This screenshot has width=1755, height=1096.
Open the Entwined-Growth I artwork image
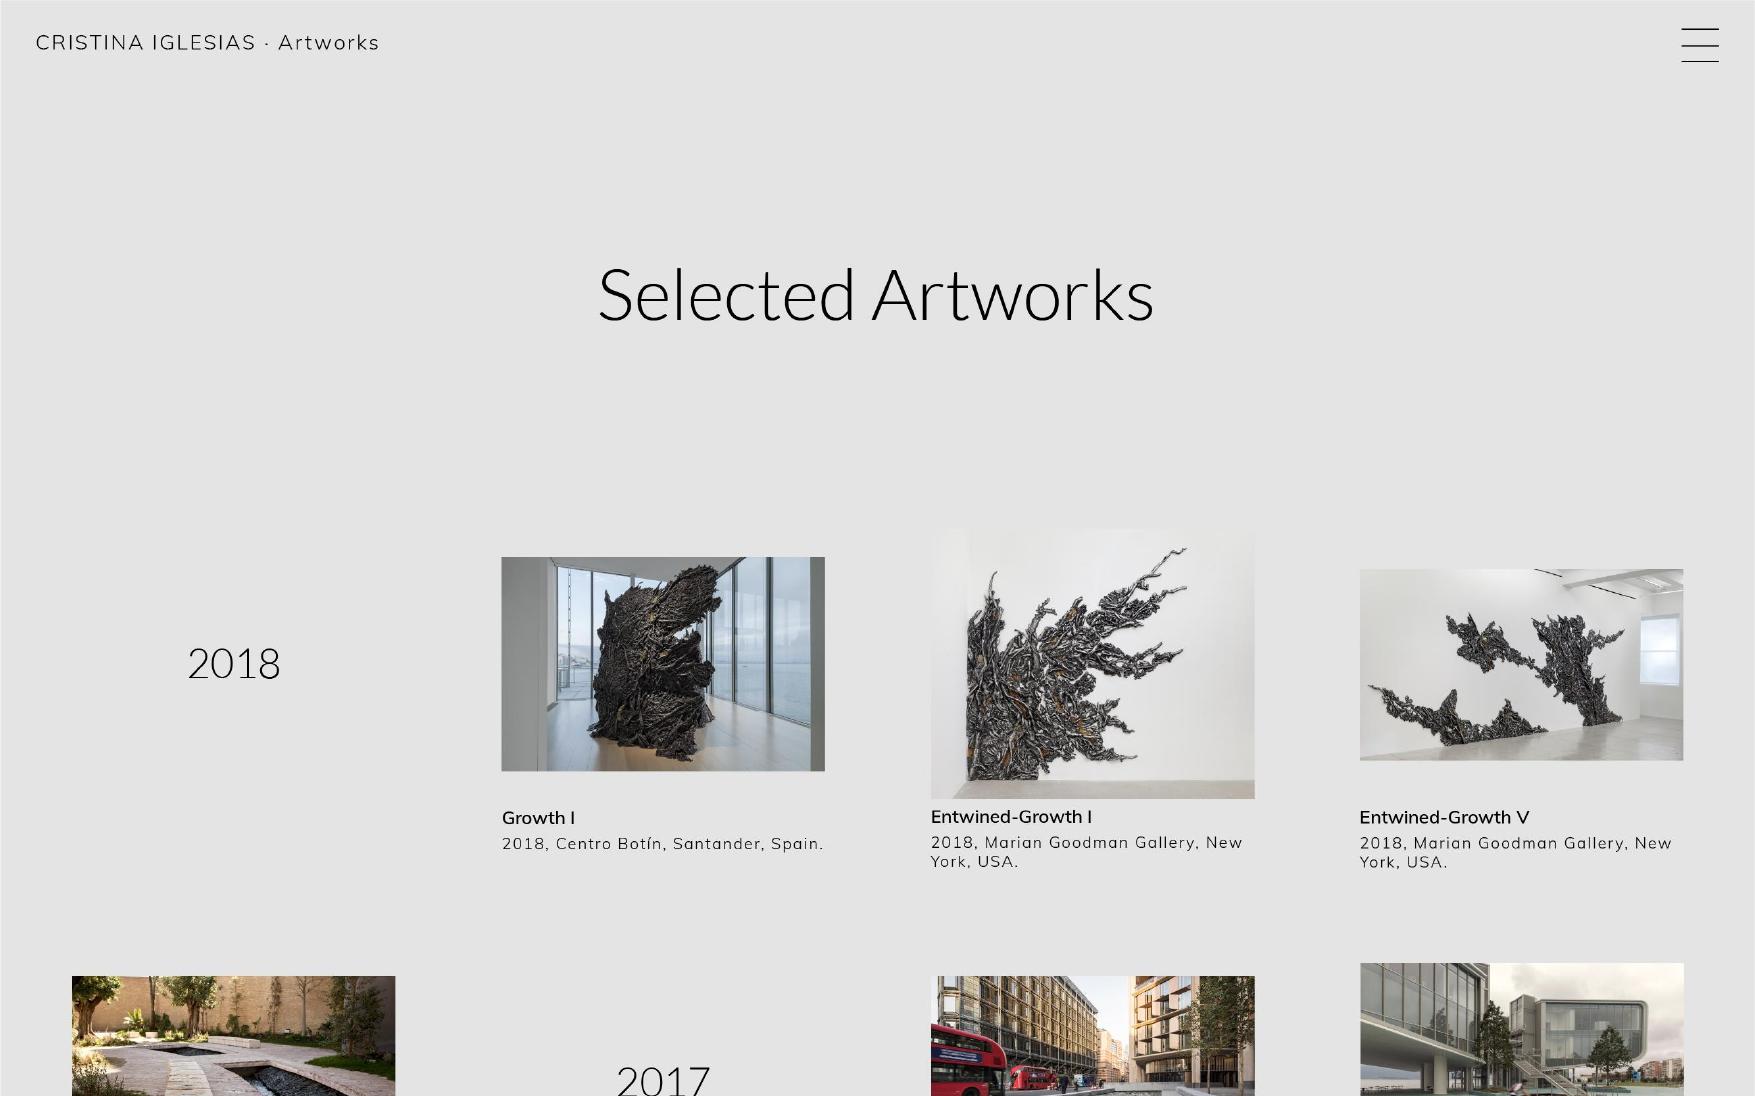click(x=1092, y=664)
